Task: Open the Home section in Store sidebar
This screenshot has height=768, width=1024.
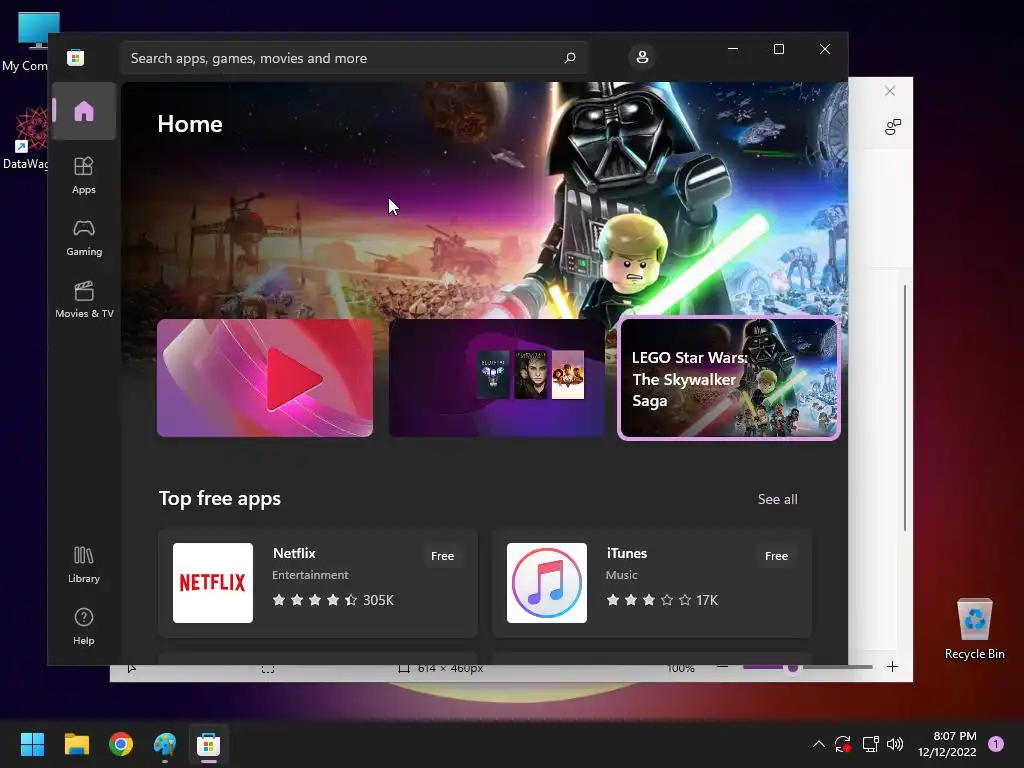Action: point(84,111)
